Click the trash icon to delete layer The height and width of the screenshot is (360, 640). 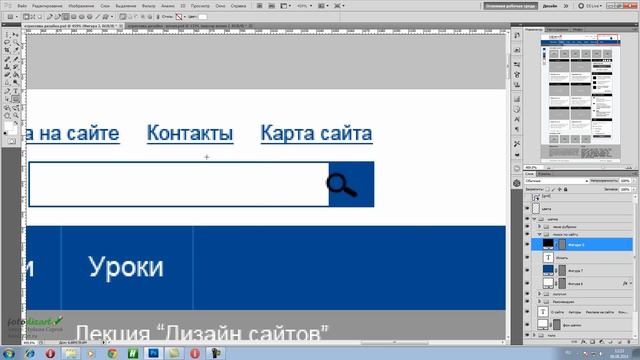tap(628, 342)
